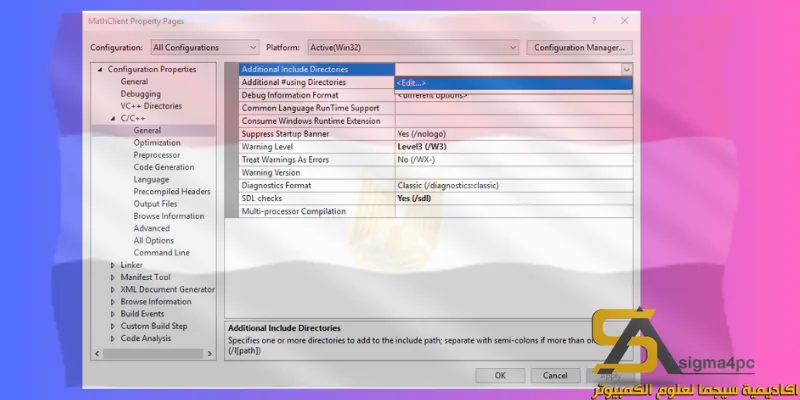Click the tree scrollbar right arrow
The height and width of the screenshot is (400, 800).
(210, 354)
